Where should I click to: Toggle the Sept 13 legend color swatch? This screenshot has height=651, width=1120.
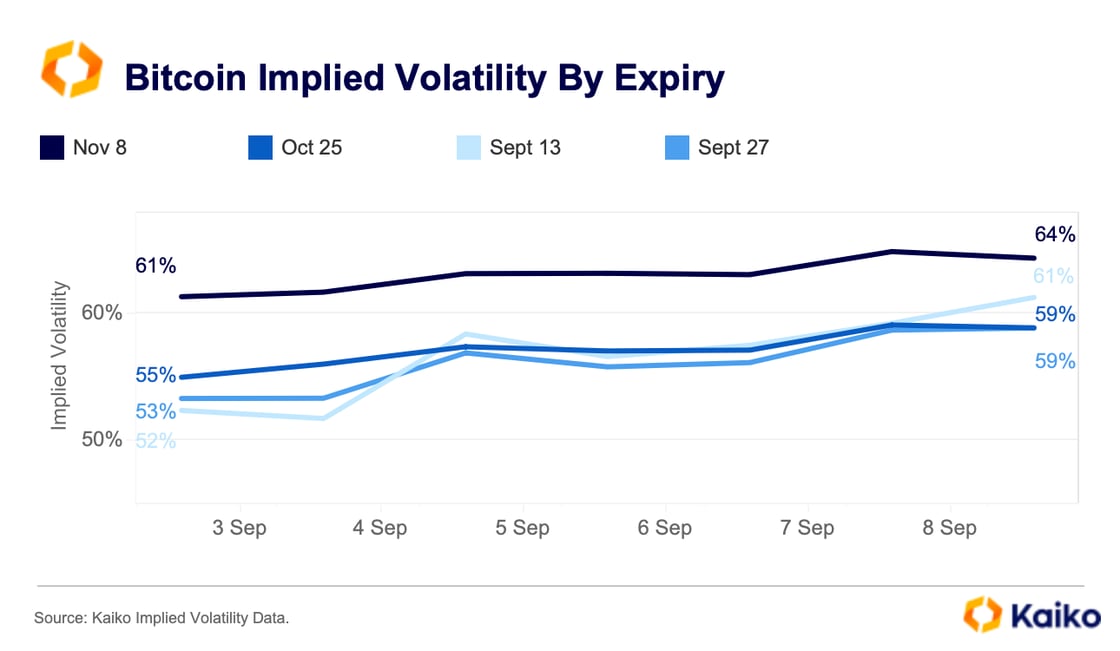[469, 148]
